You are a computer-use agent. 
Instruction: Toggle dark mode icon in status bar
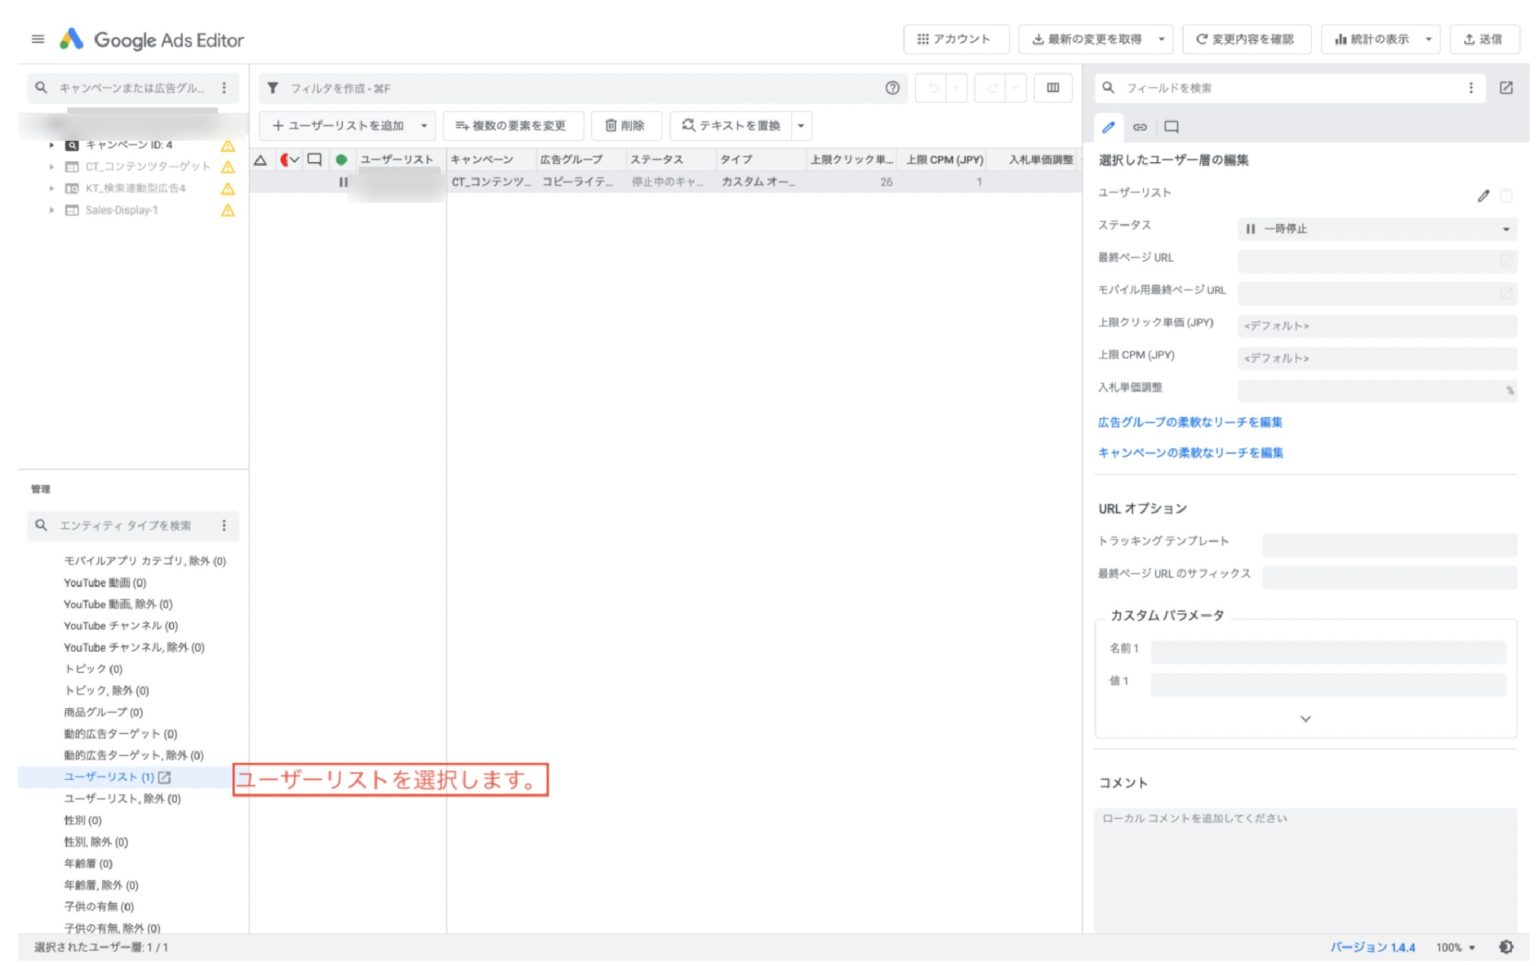(1506, 947)
